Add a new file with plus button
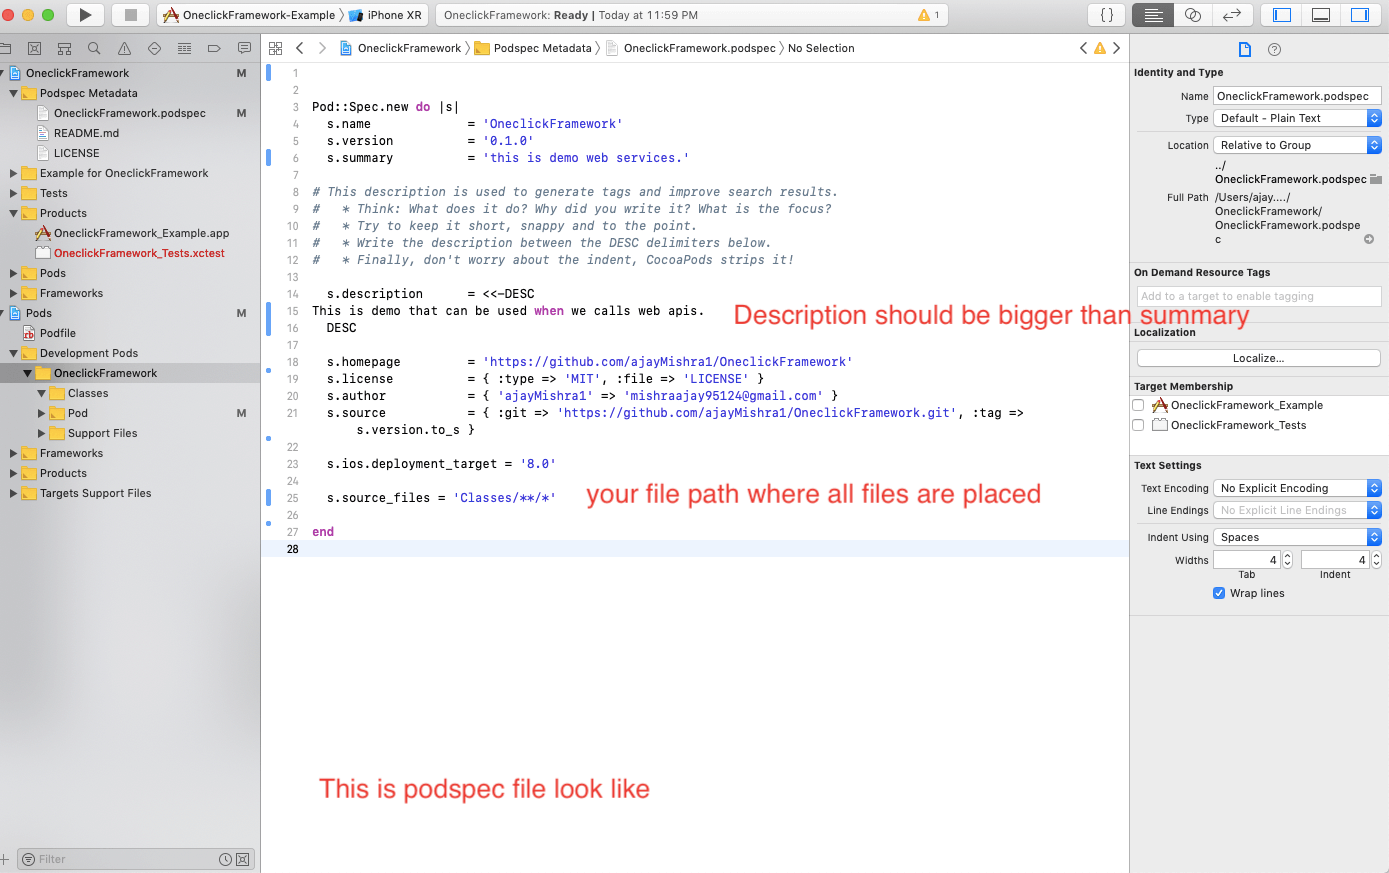The width and height of the screenshot is (1389, 873). point(5,859)
